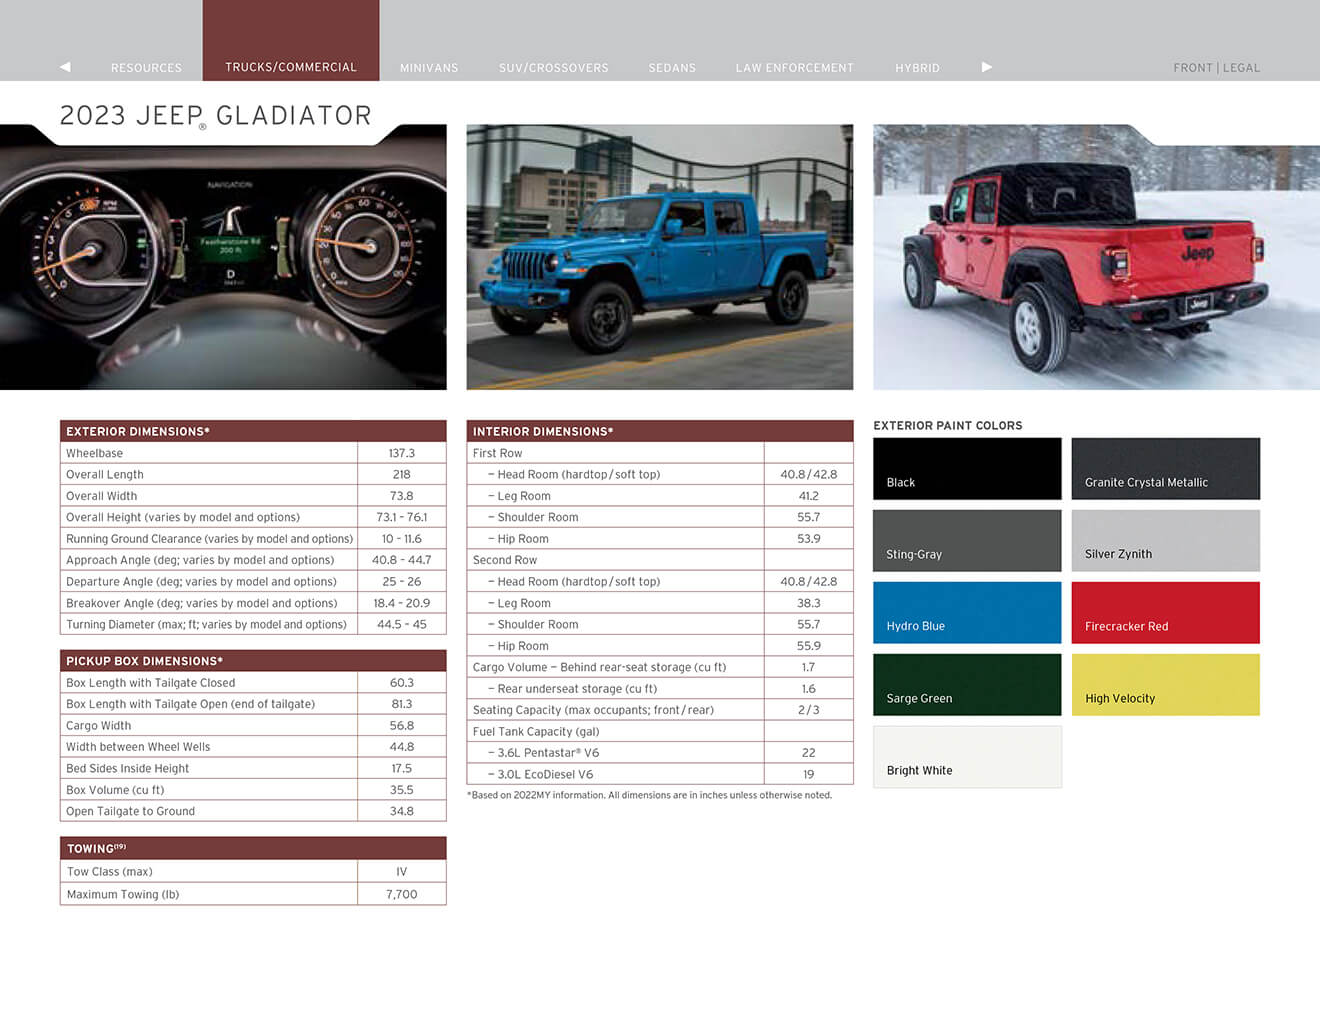Click the Second Row label
Image resolution: width=1320 pixels, height=1020 pixels.
[x=505, y=560]
